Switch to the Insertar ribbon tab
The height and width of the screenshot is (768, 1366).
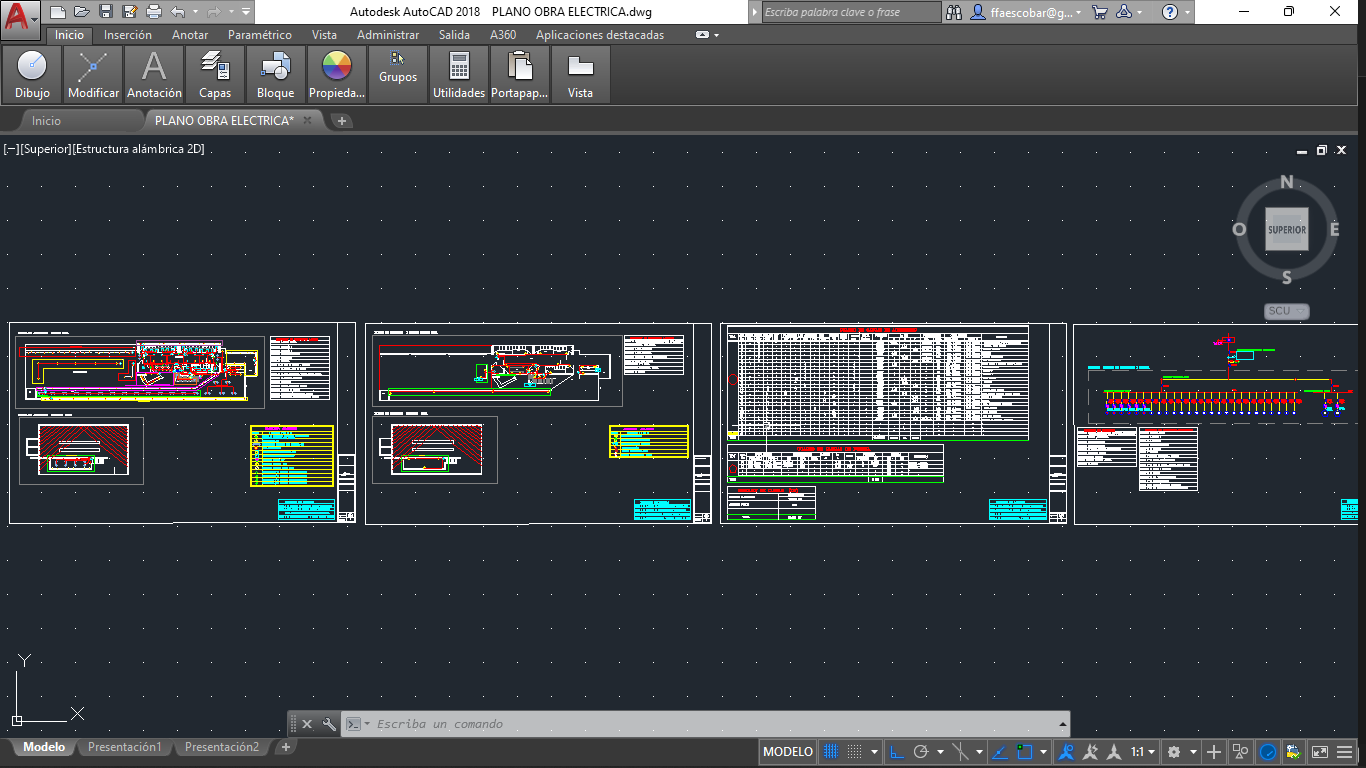[128, 35]
